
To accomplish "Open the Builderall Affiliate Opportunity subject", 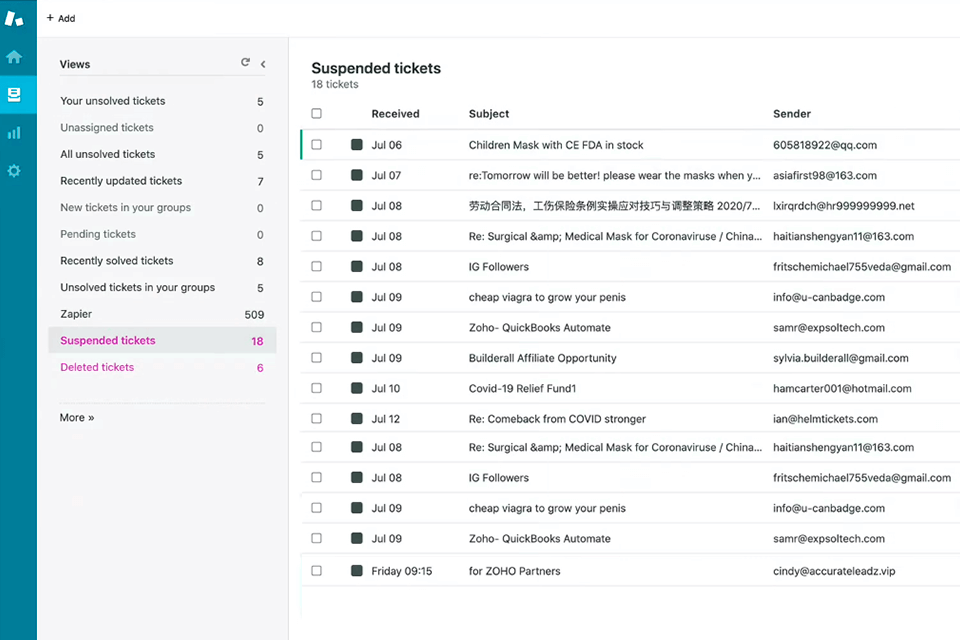I will (542, 358).
